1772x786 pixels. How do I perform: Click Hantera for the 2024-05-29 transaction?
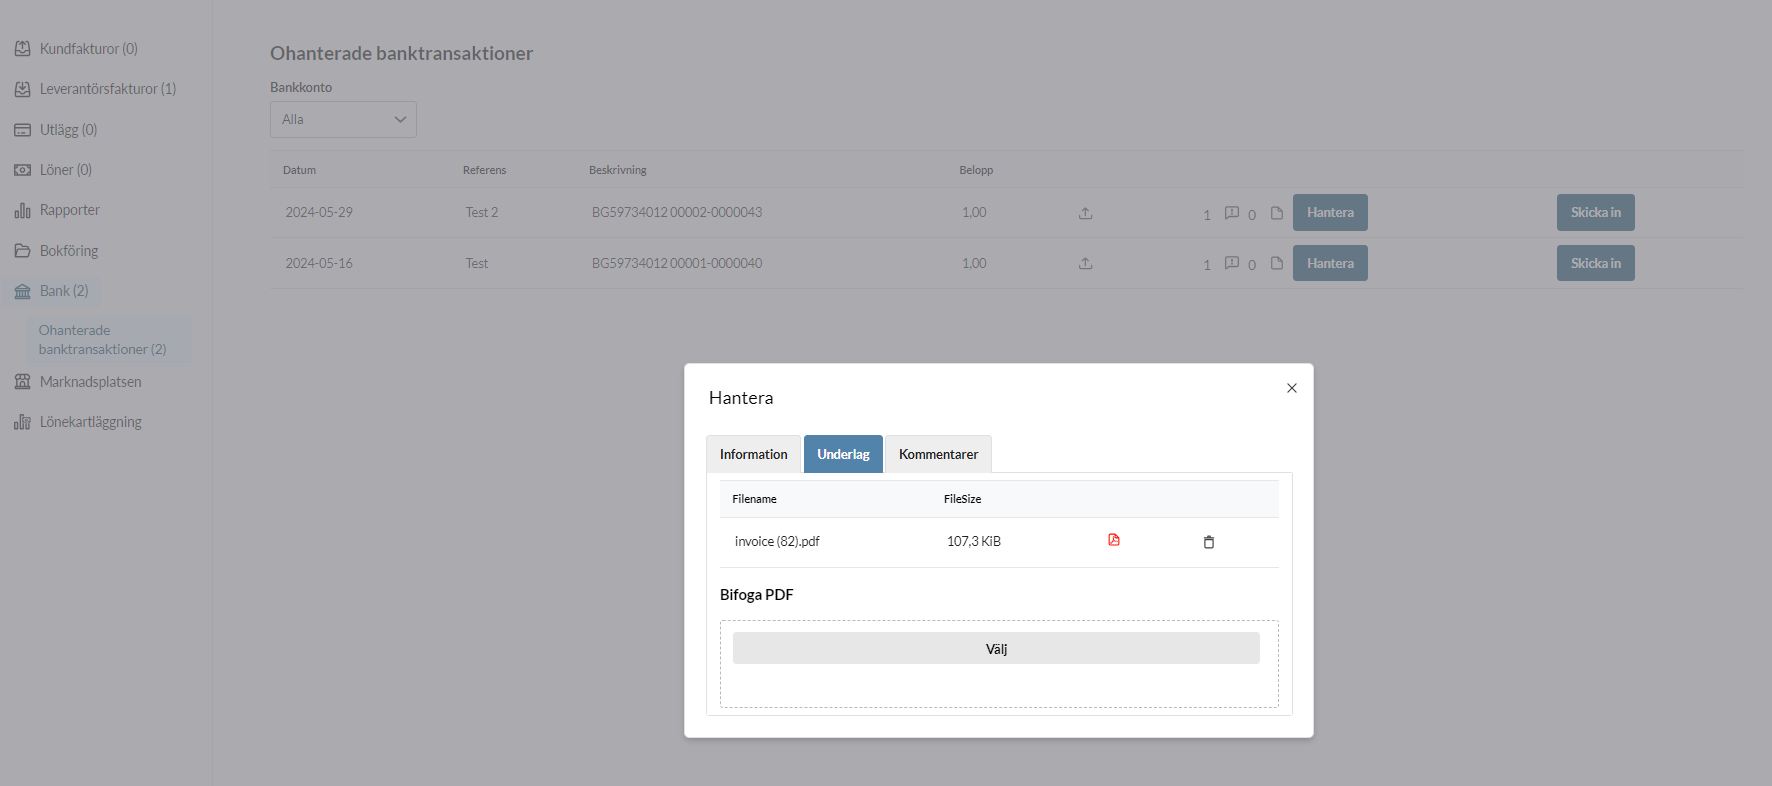(1330, 213)
